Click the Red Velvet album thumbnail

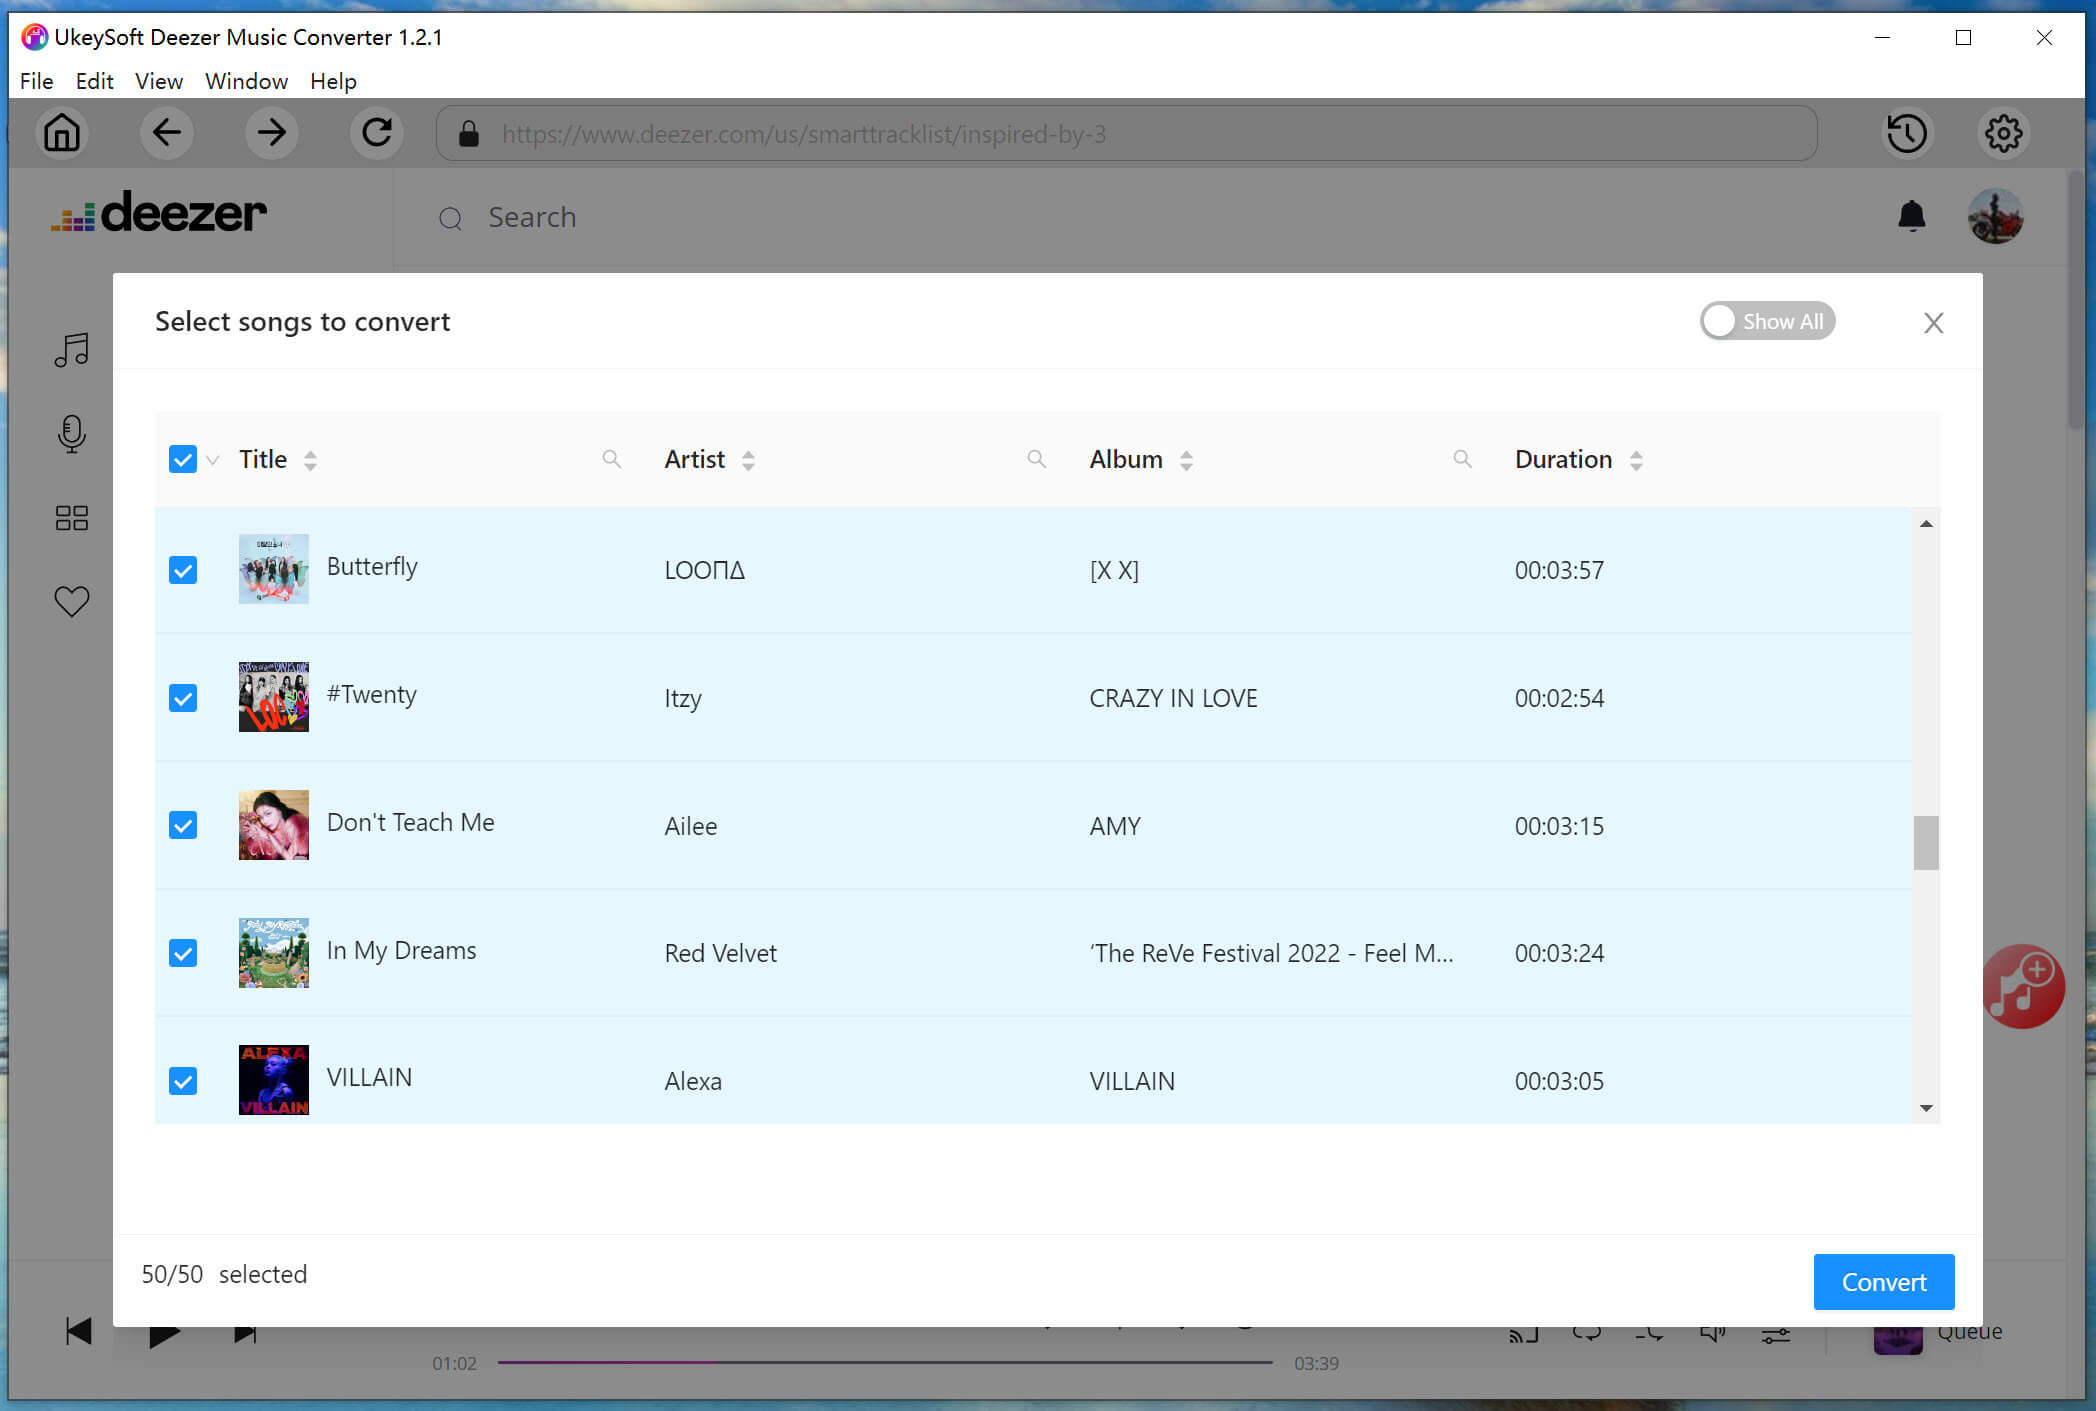tap(274, 951)
